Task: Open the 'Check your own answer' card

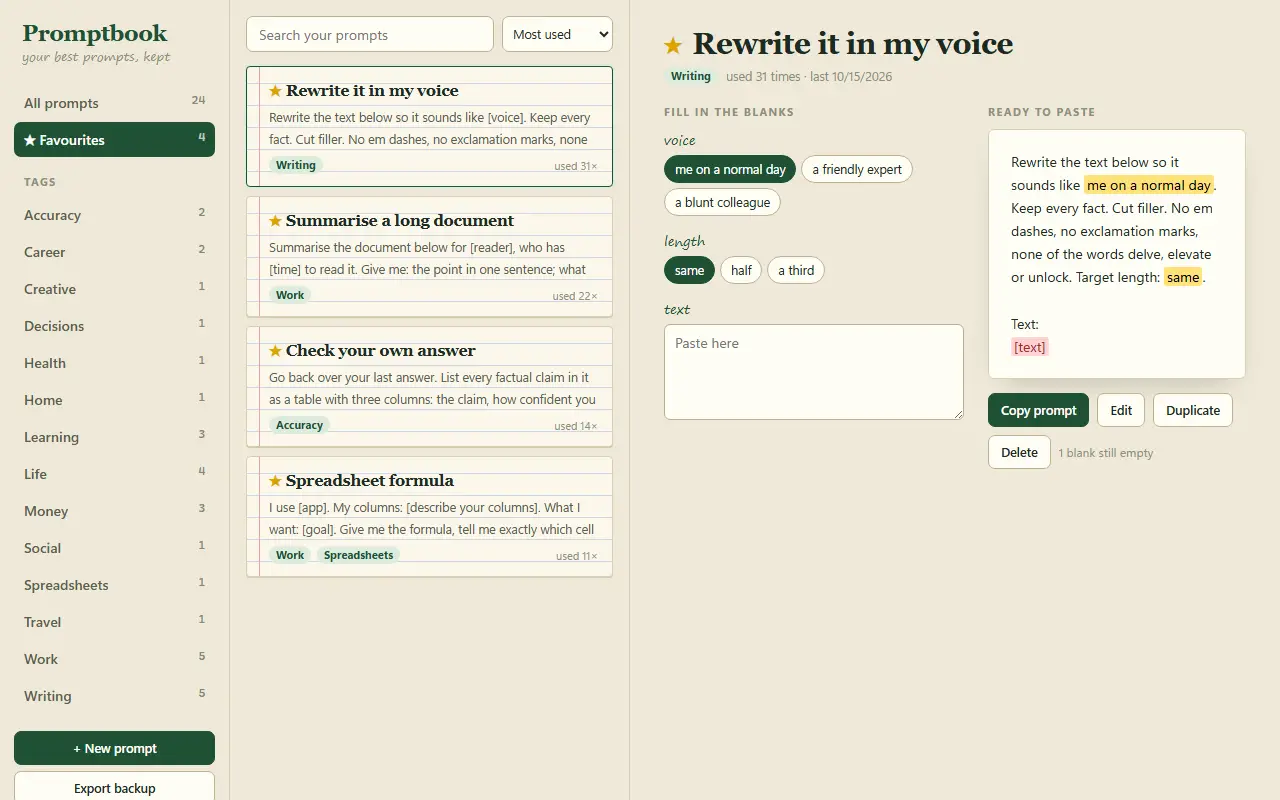Action: pos(429,386)
